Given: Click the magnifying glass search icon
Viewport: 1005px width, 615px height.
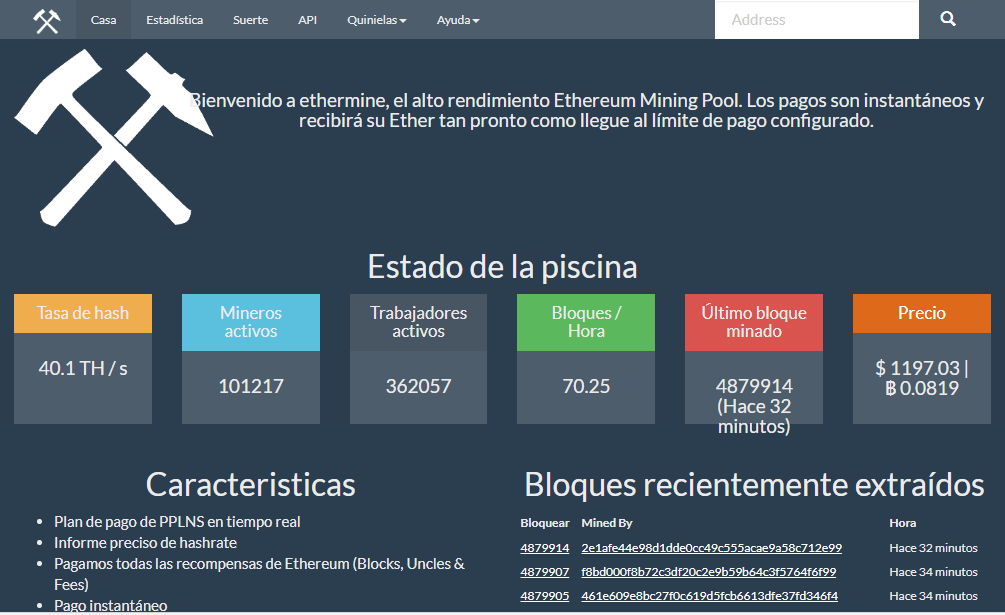Looking at the screenshot, I should coord(948,19).
